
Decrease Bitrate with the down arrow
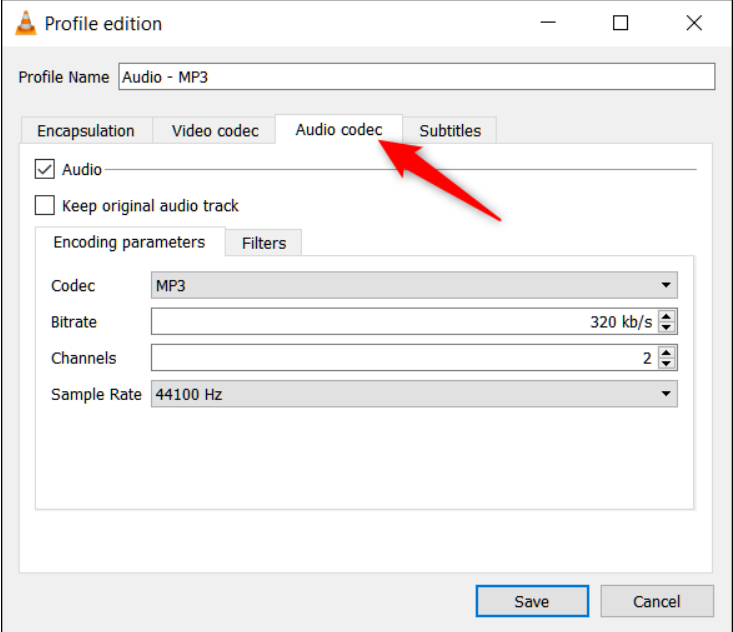pyautogui.click(x=668, y=328)
